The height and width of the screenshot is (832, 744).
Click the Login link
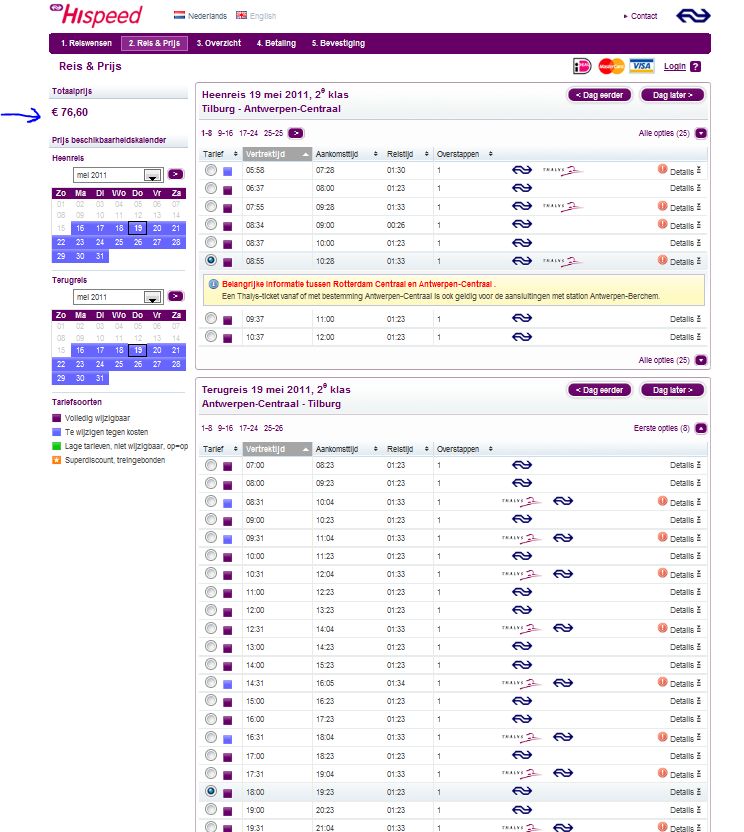click(x=674, y=67)
